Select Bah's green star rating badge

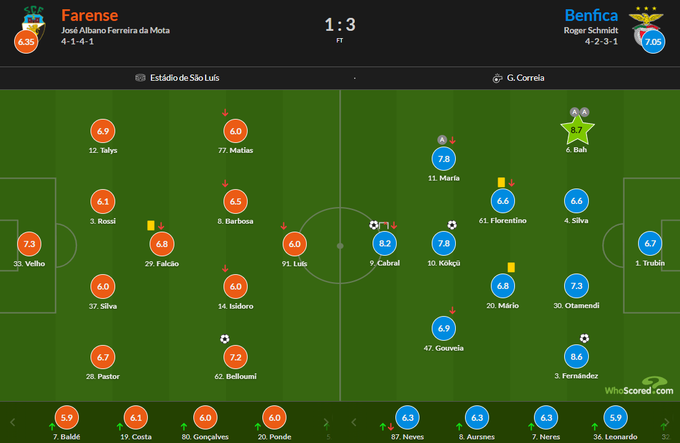[575, 129]
